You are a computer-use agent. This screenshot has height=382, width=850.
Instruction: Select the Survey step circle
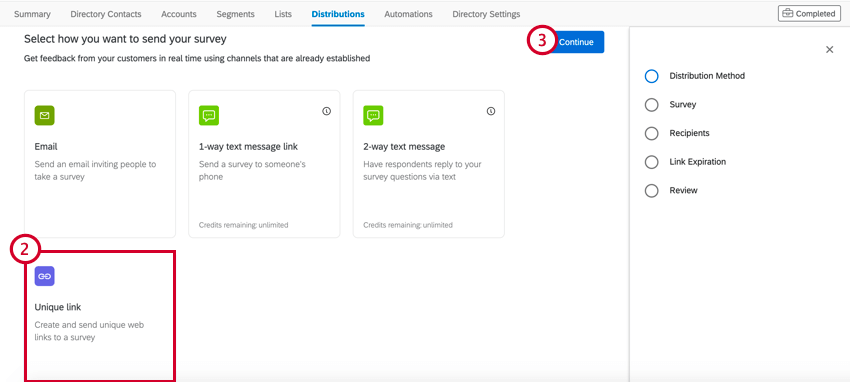[652, 105]
